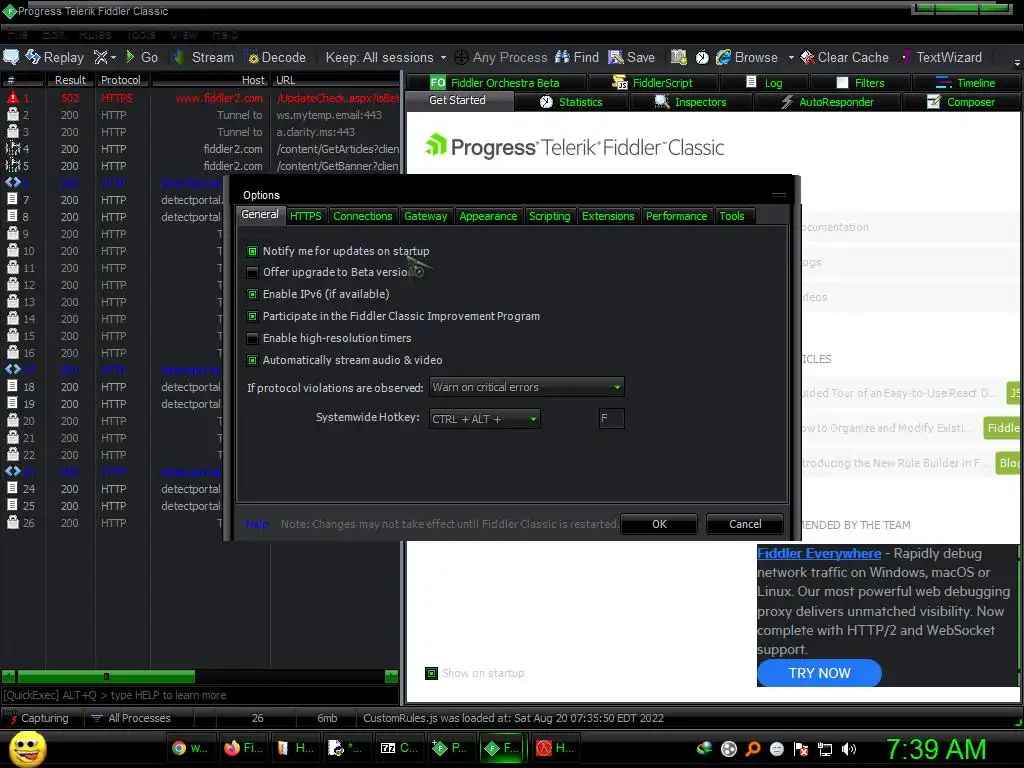Select session 2 tunnel lock icon
1024x768 pixels.
tap(12, 115)
